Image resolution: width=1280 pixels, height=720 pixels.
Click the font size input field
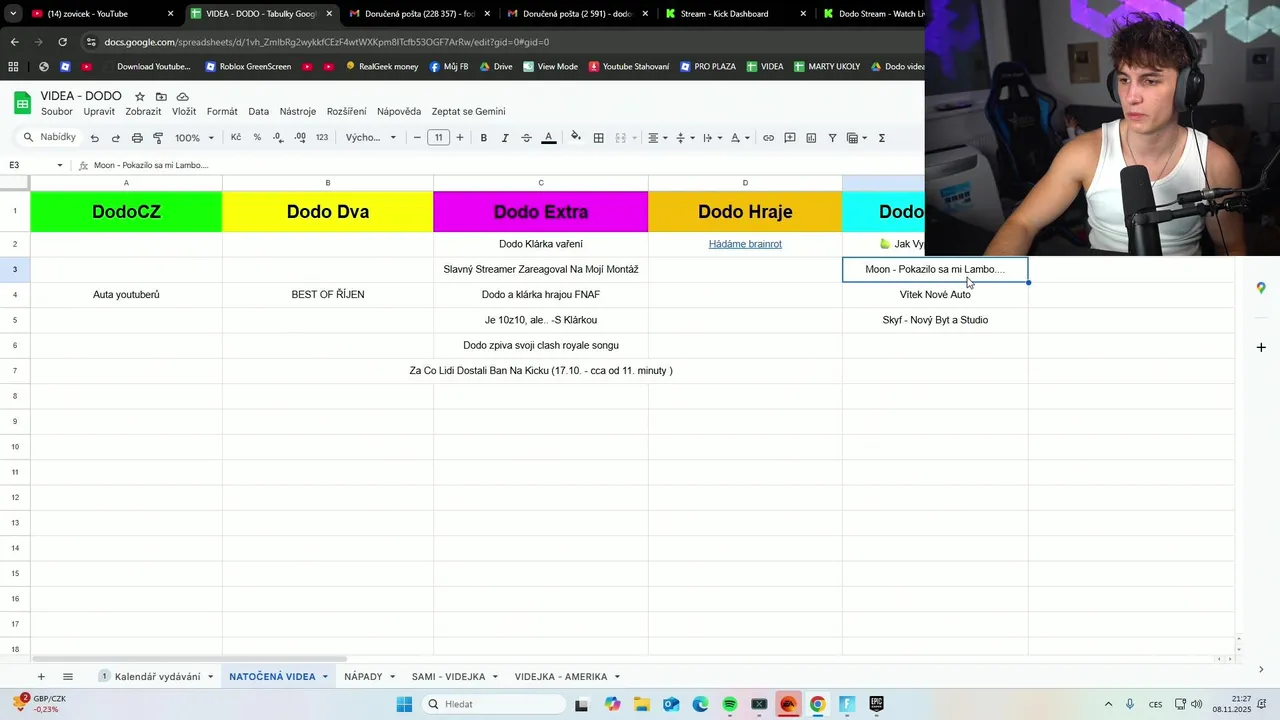[438, 138]
